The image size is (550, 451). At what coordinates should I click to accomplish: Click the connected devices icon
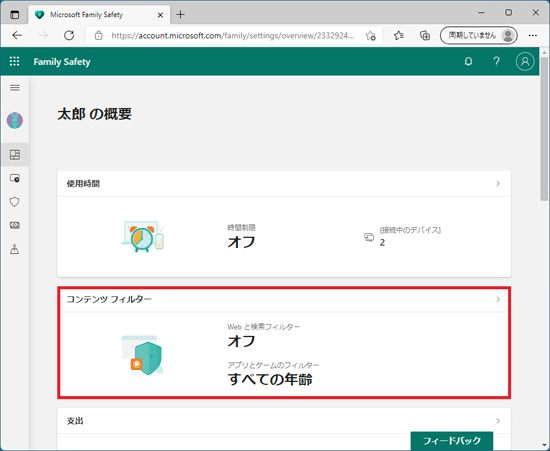point(369,237)
